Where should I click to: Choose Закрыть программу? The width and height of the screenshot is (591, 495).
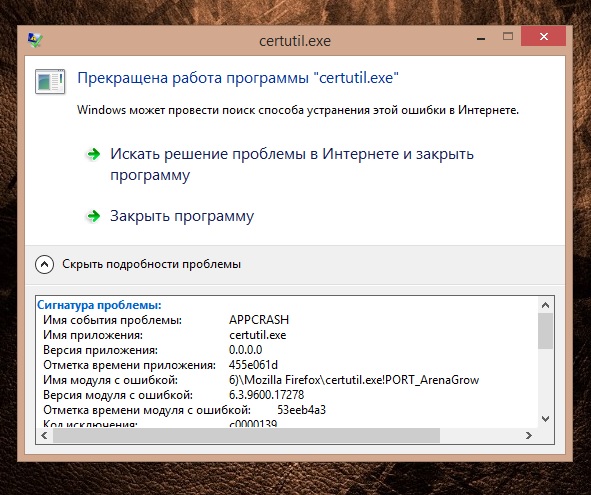point(182,216)
